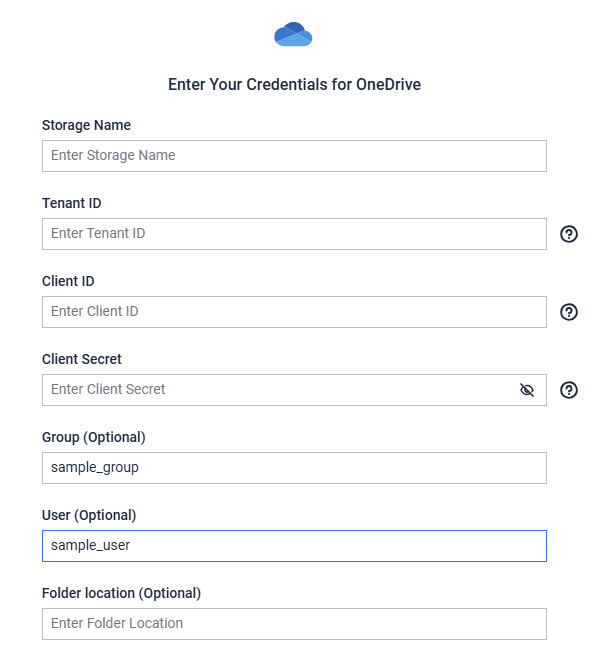Viewport: 600px width, 654px height.
Task: Open help for Tenant ID field
Action: pos(569,234)
